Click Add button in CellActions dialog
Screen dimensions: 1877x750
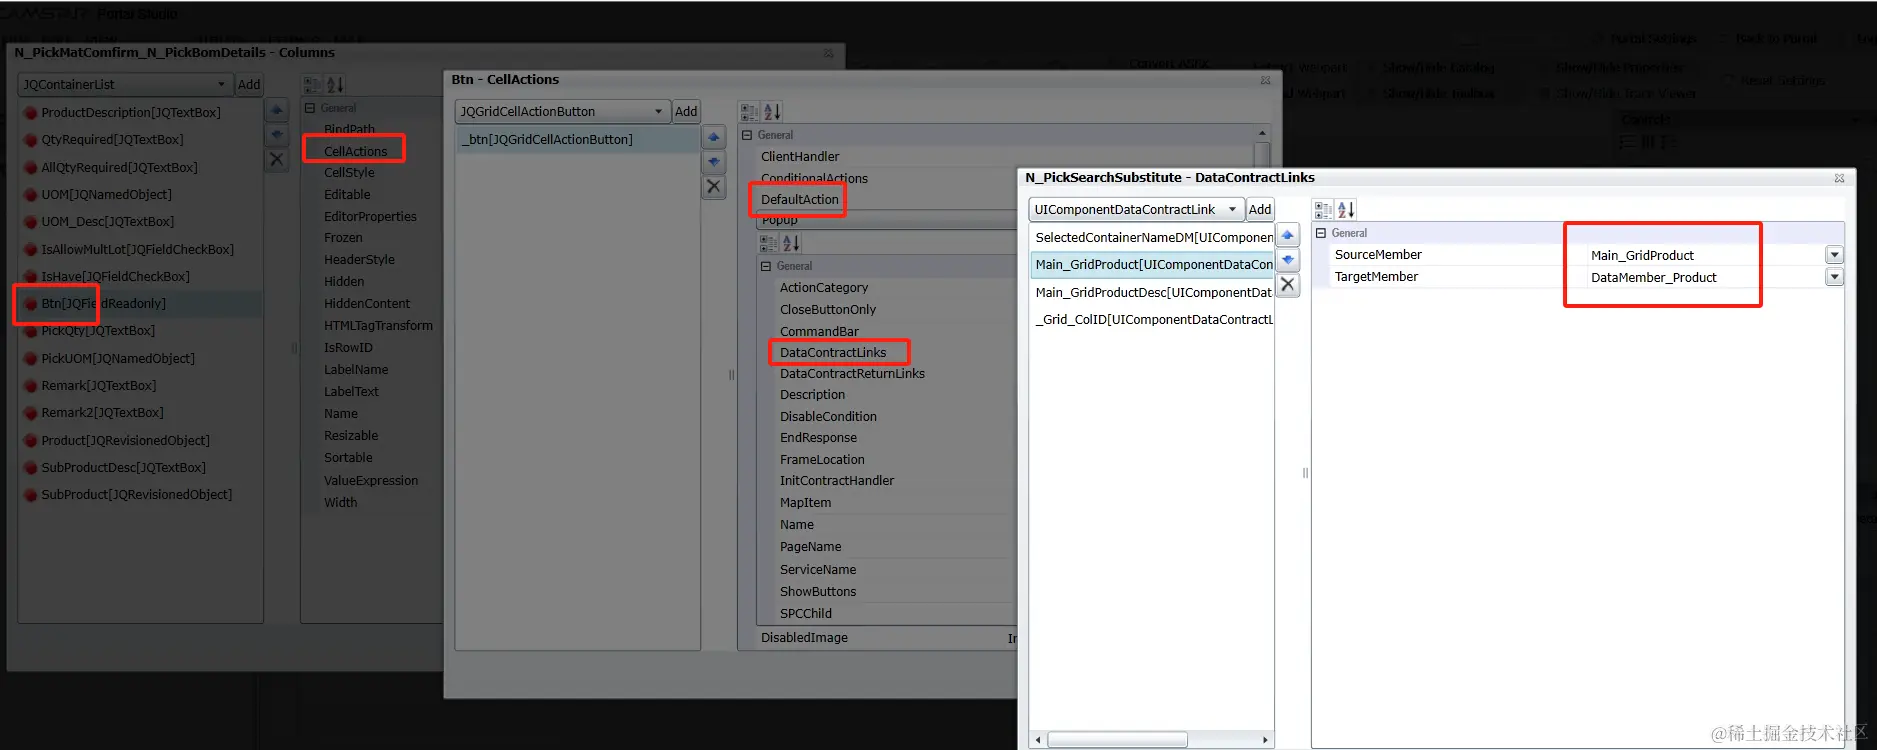[686, 112]
